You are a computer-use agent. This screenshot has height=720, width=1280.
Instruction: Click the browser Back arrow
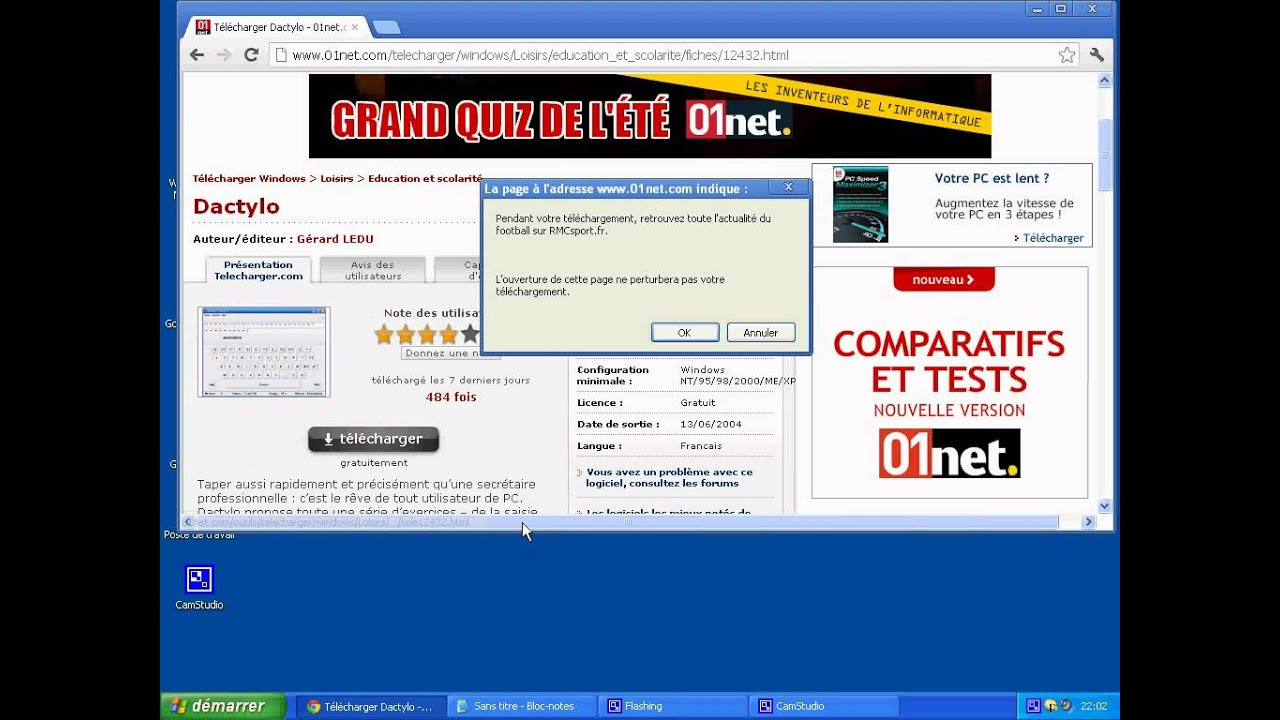(x=197, y=55)
